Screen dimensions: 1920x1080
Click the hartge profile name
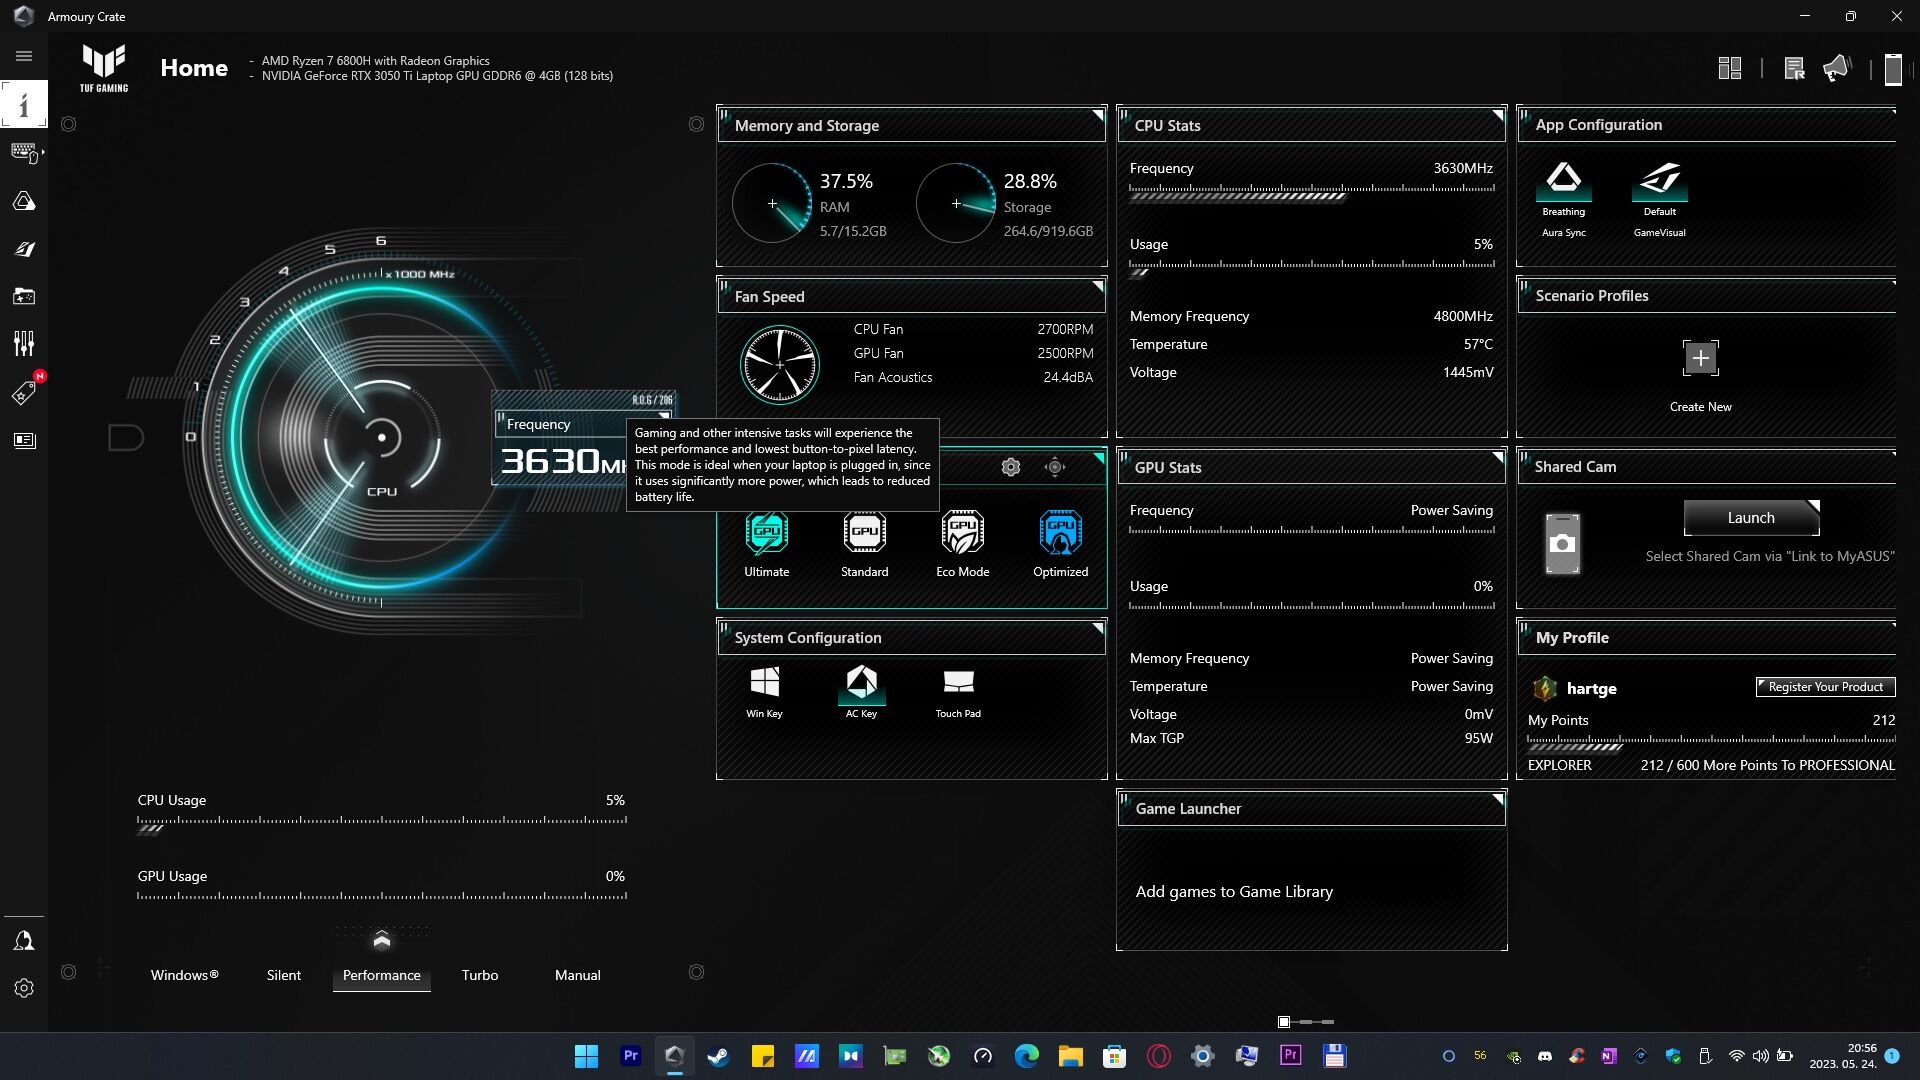coord(1591,689)
